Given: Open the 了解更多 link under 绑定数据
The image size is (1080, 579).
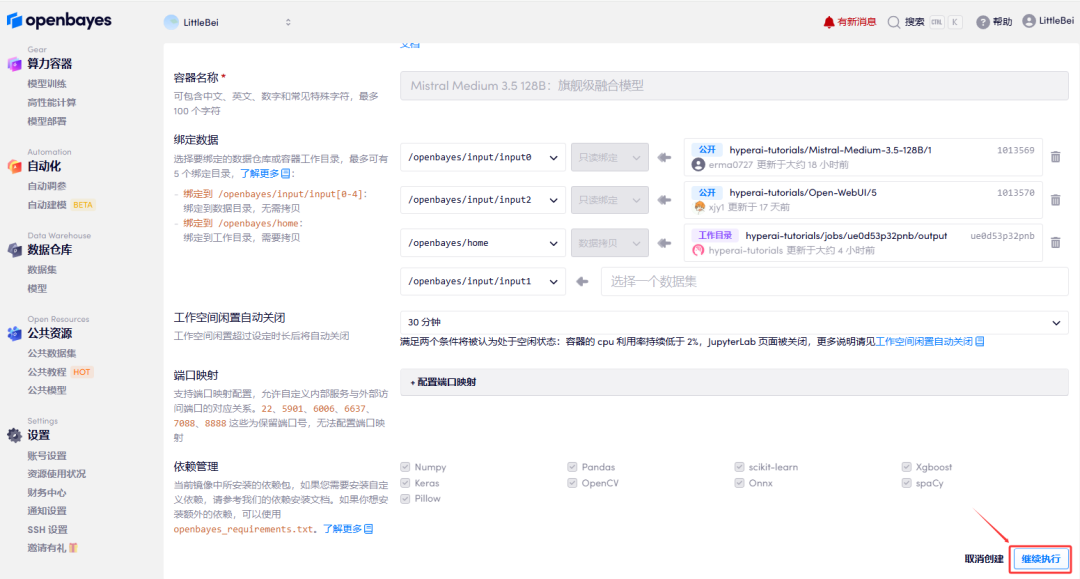Looking at the screenshot, I should coord(265,173).
